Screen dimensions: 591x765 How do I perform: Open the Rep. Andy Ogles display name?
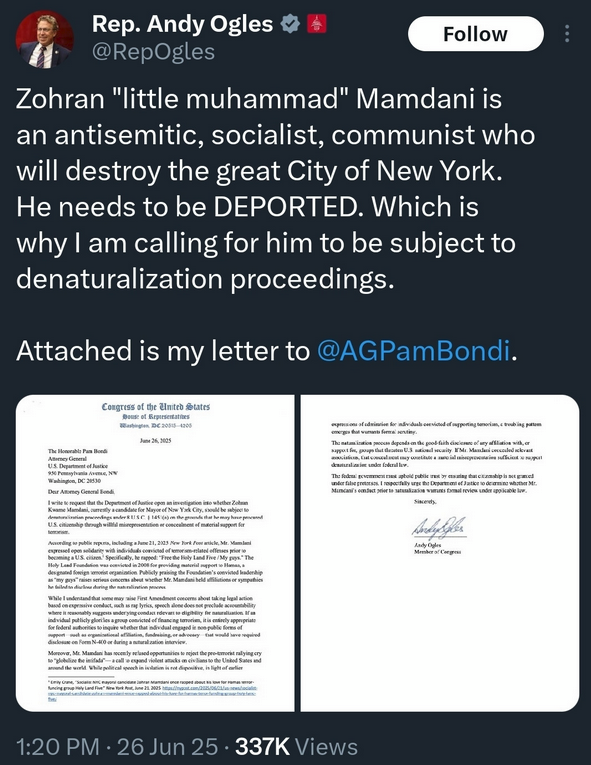coord(183,24)
